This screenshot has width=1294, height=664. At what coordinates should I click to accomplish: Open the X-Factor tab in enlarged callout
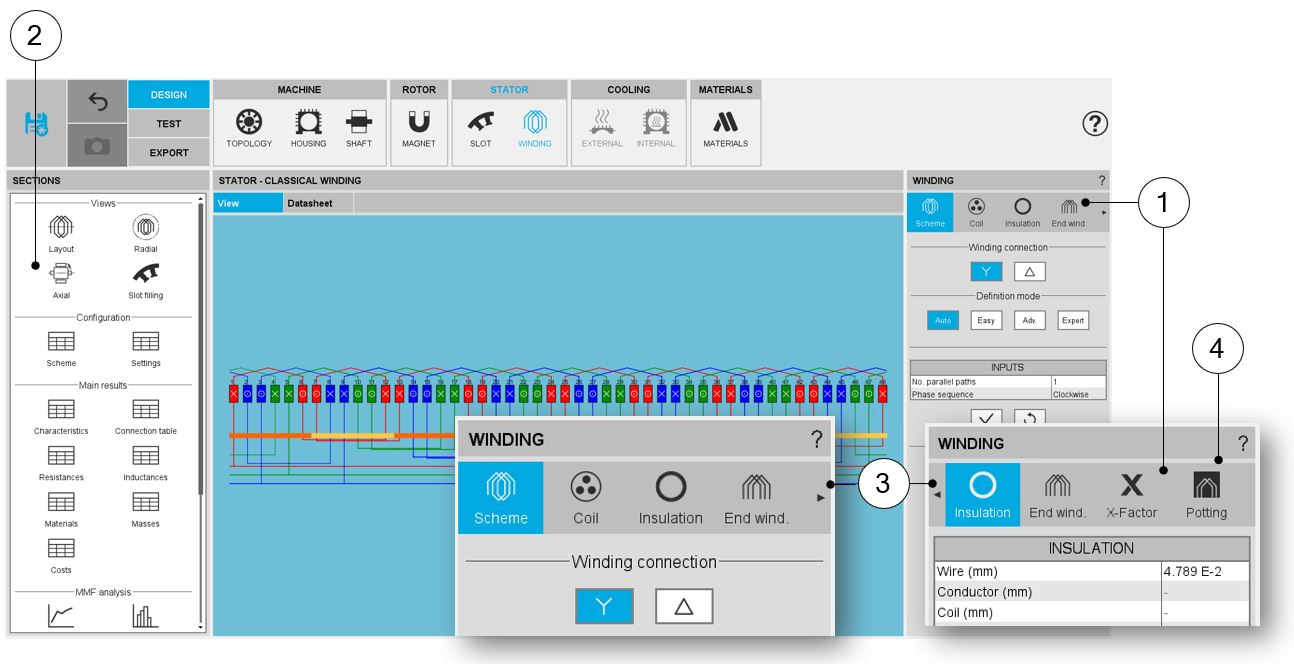click(x=1131, y=496)
